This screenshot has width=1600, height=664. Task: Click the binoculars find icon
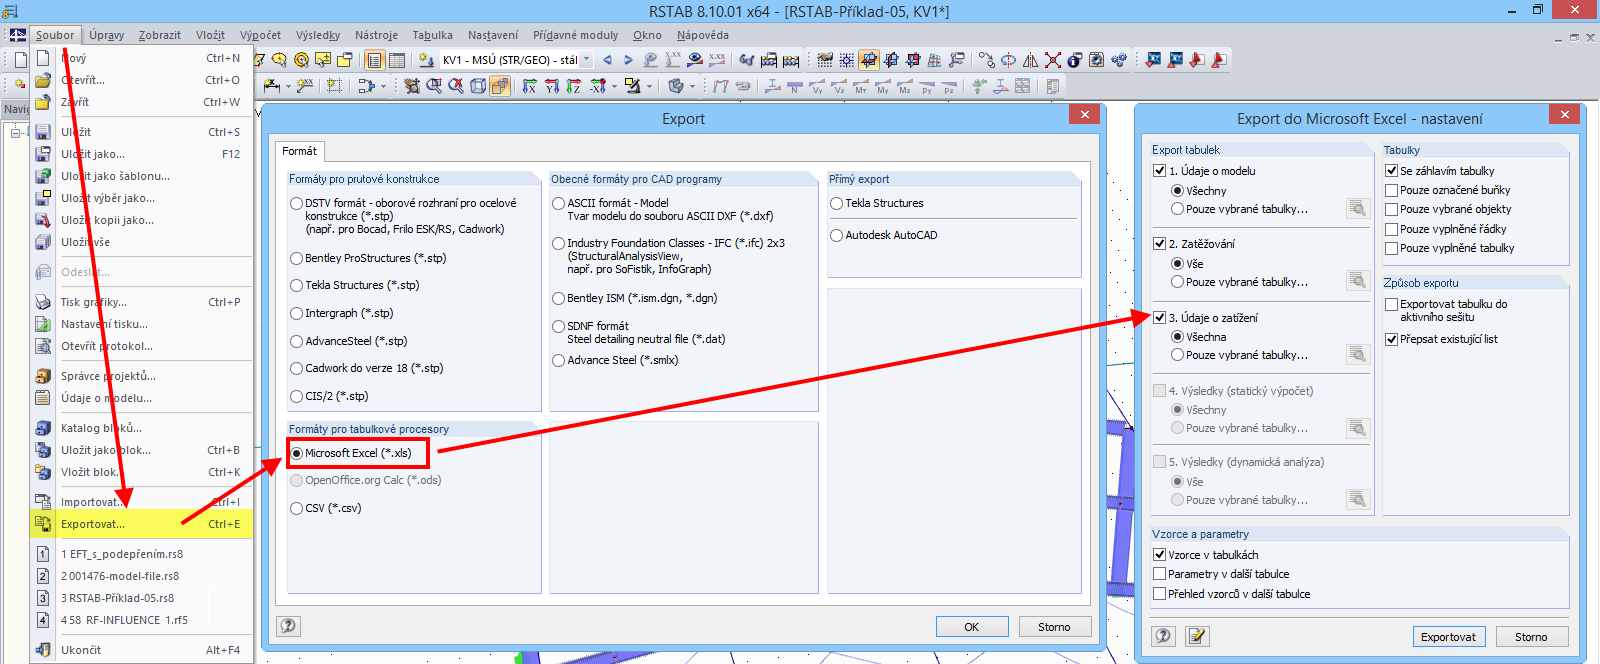(x=745, y=60)
